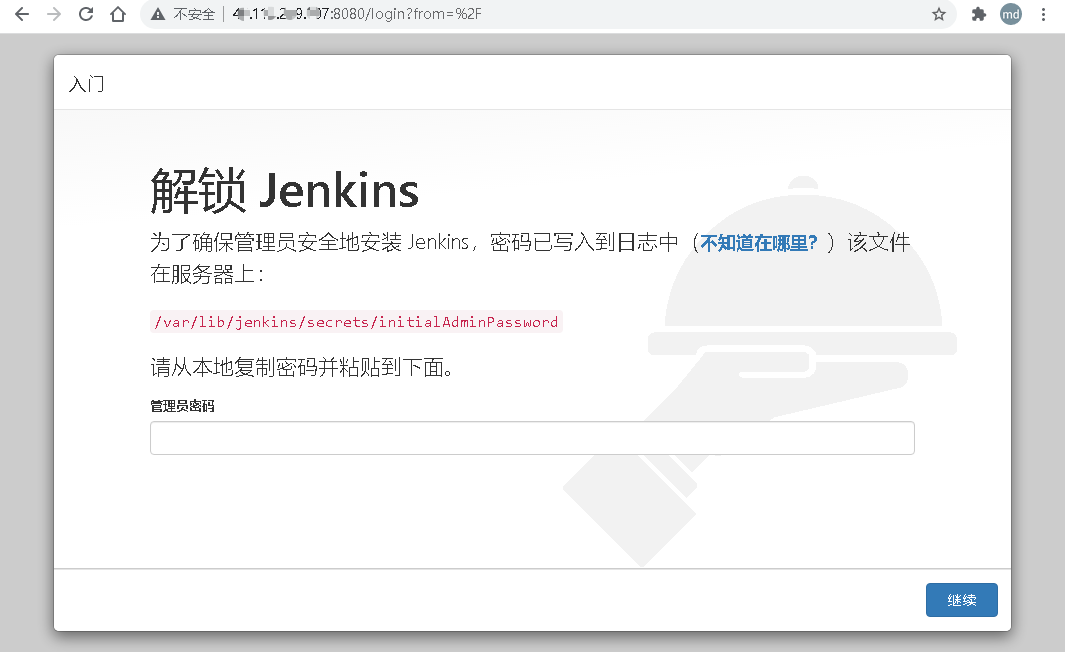The height and width of the screenshot is (652, 1065).
Task: Open the browser home page icon
Action: tap(118, 14)
